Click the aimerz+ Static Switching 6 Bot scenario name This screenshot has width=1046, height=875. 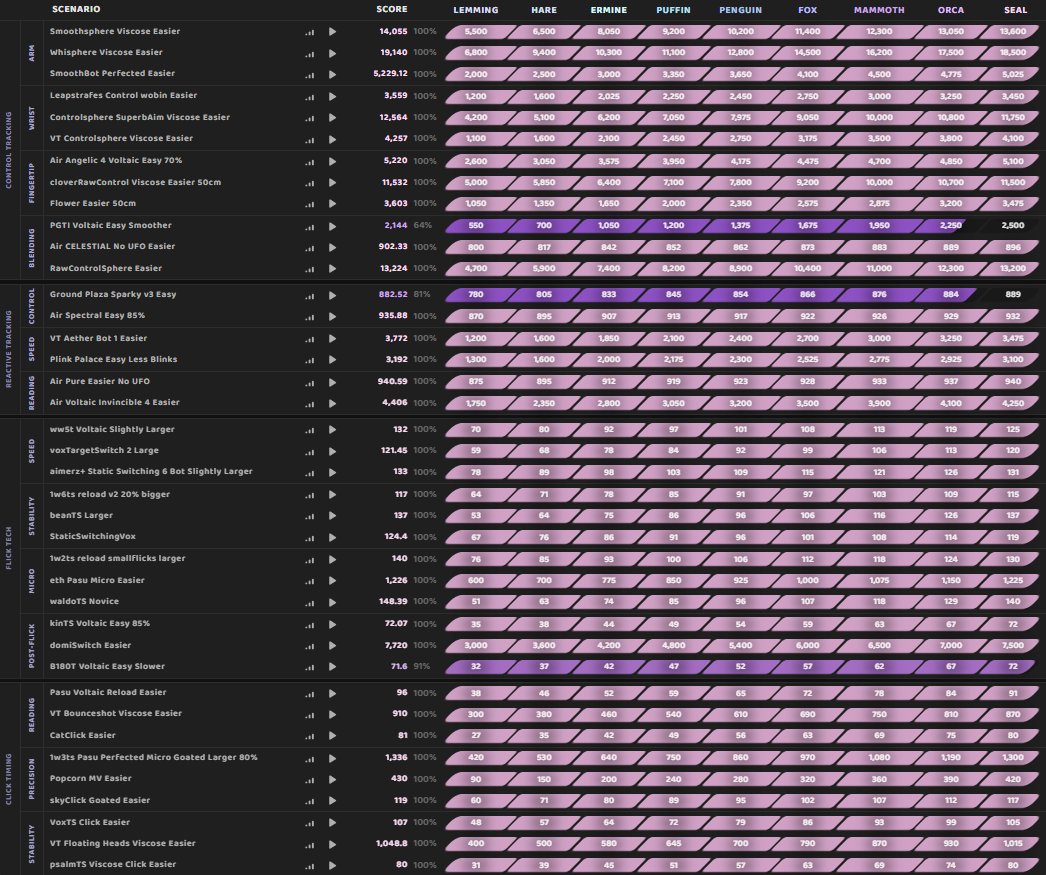(x=151, y=472)
